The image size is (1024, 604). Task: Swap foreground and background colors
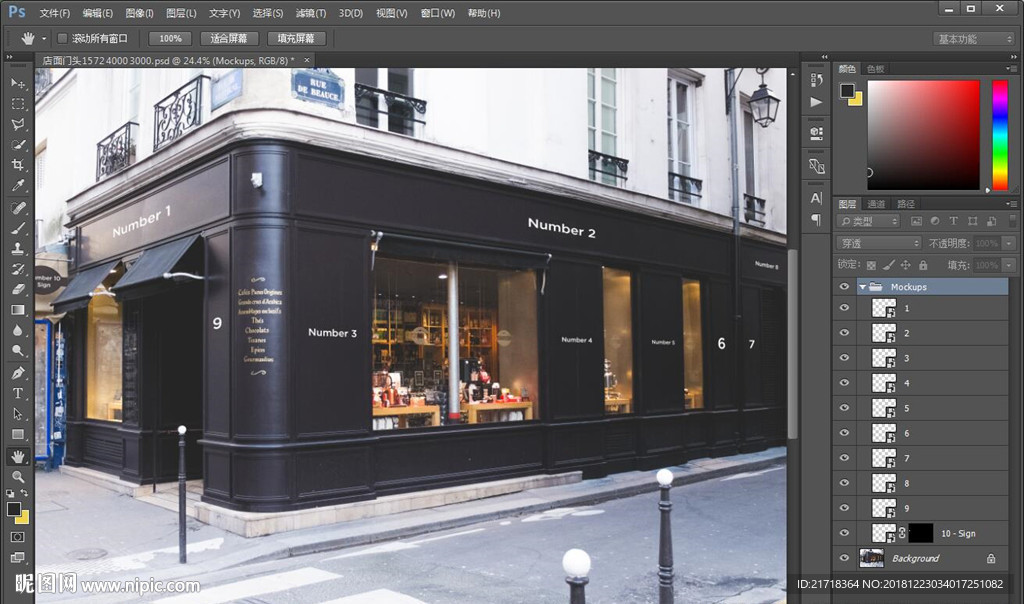pos(24,493)
